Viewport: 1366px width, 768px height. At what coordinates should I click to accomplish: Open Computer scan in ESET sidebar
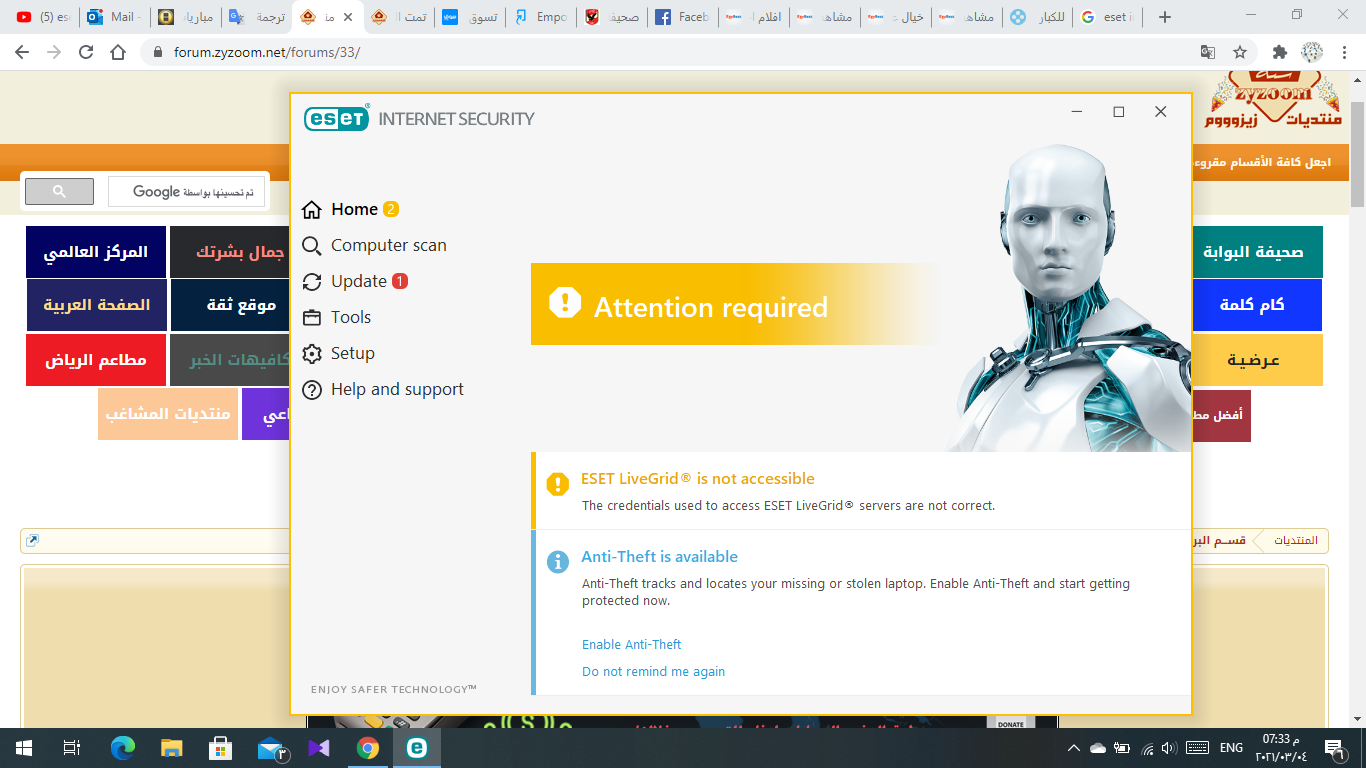click(374, 245)
